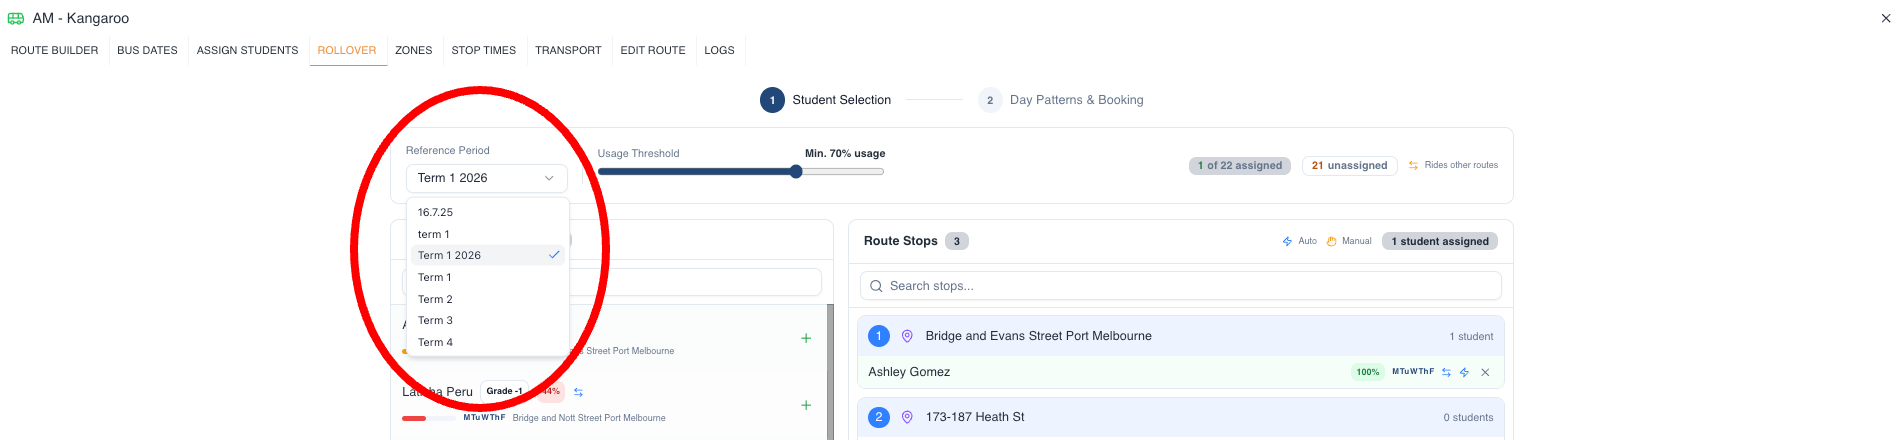
Task: Click stop number 1 circle badge
Action: 879,336
